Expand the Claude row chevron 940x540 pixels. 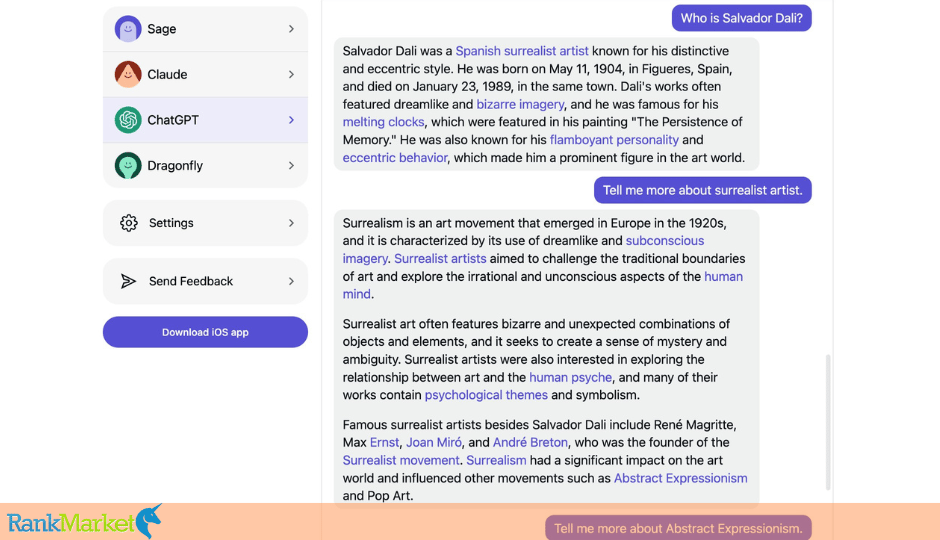(x=291, y=74)
